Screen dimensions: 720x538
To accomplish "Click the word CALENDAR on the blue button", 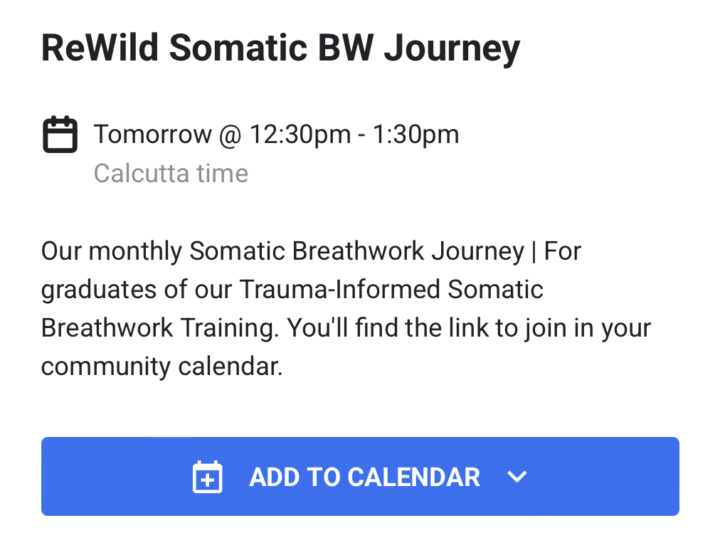I will pyautogui.click(x=414, y=477).
